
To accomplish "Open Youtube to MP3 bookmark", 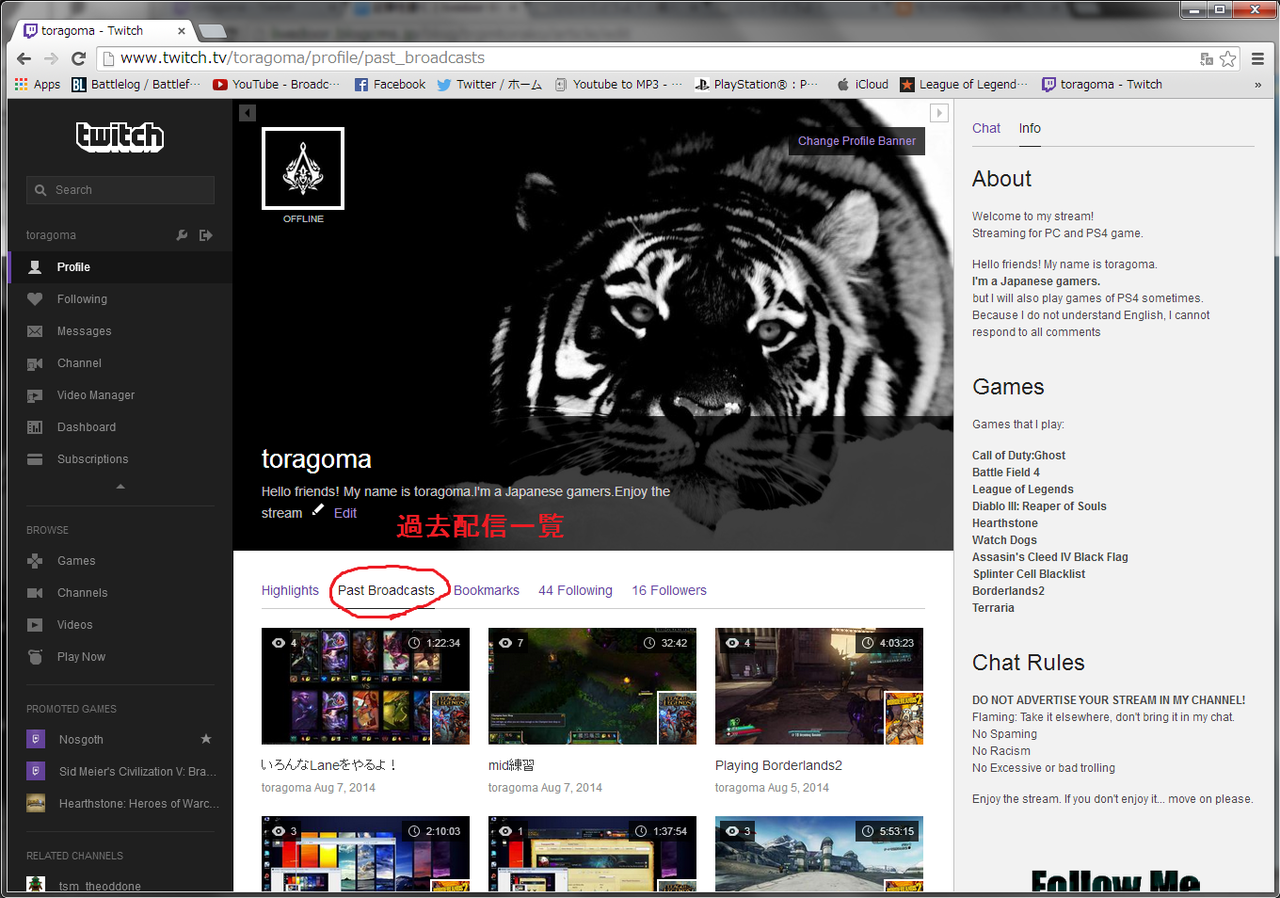I will pos(619,85).
